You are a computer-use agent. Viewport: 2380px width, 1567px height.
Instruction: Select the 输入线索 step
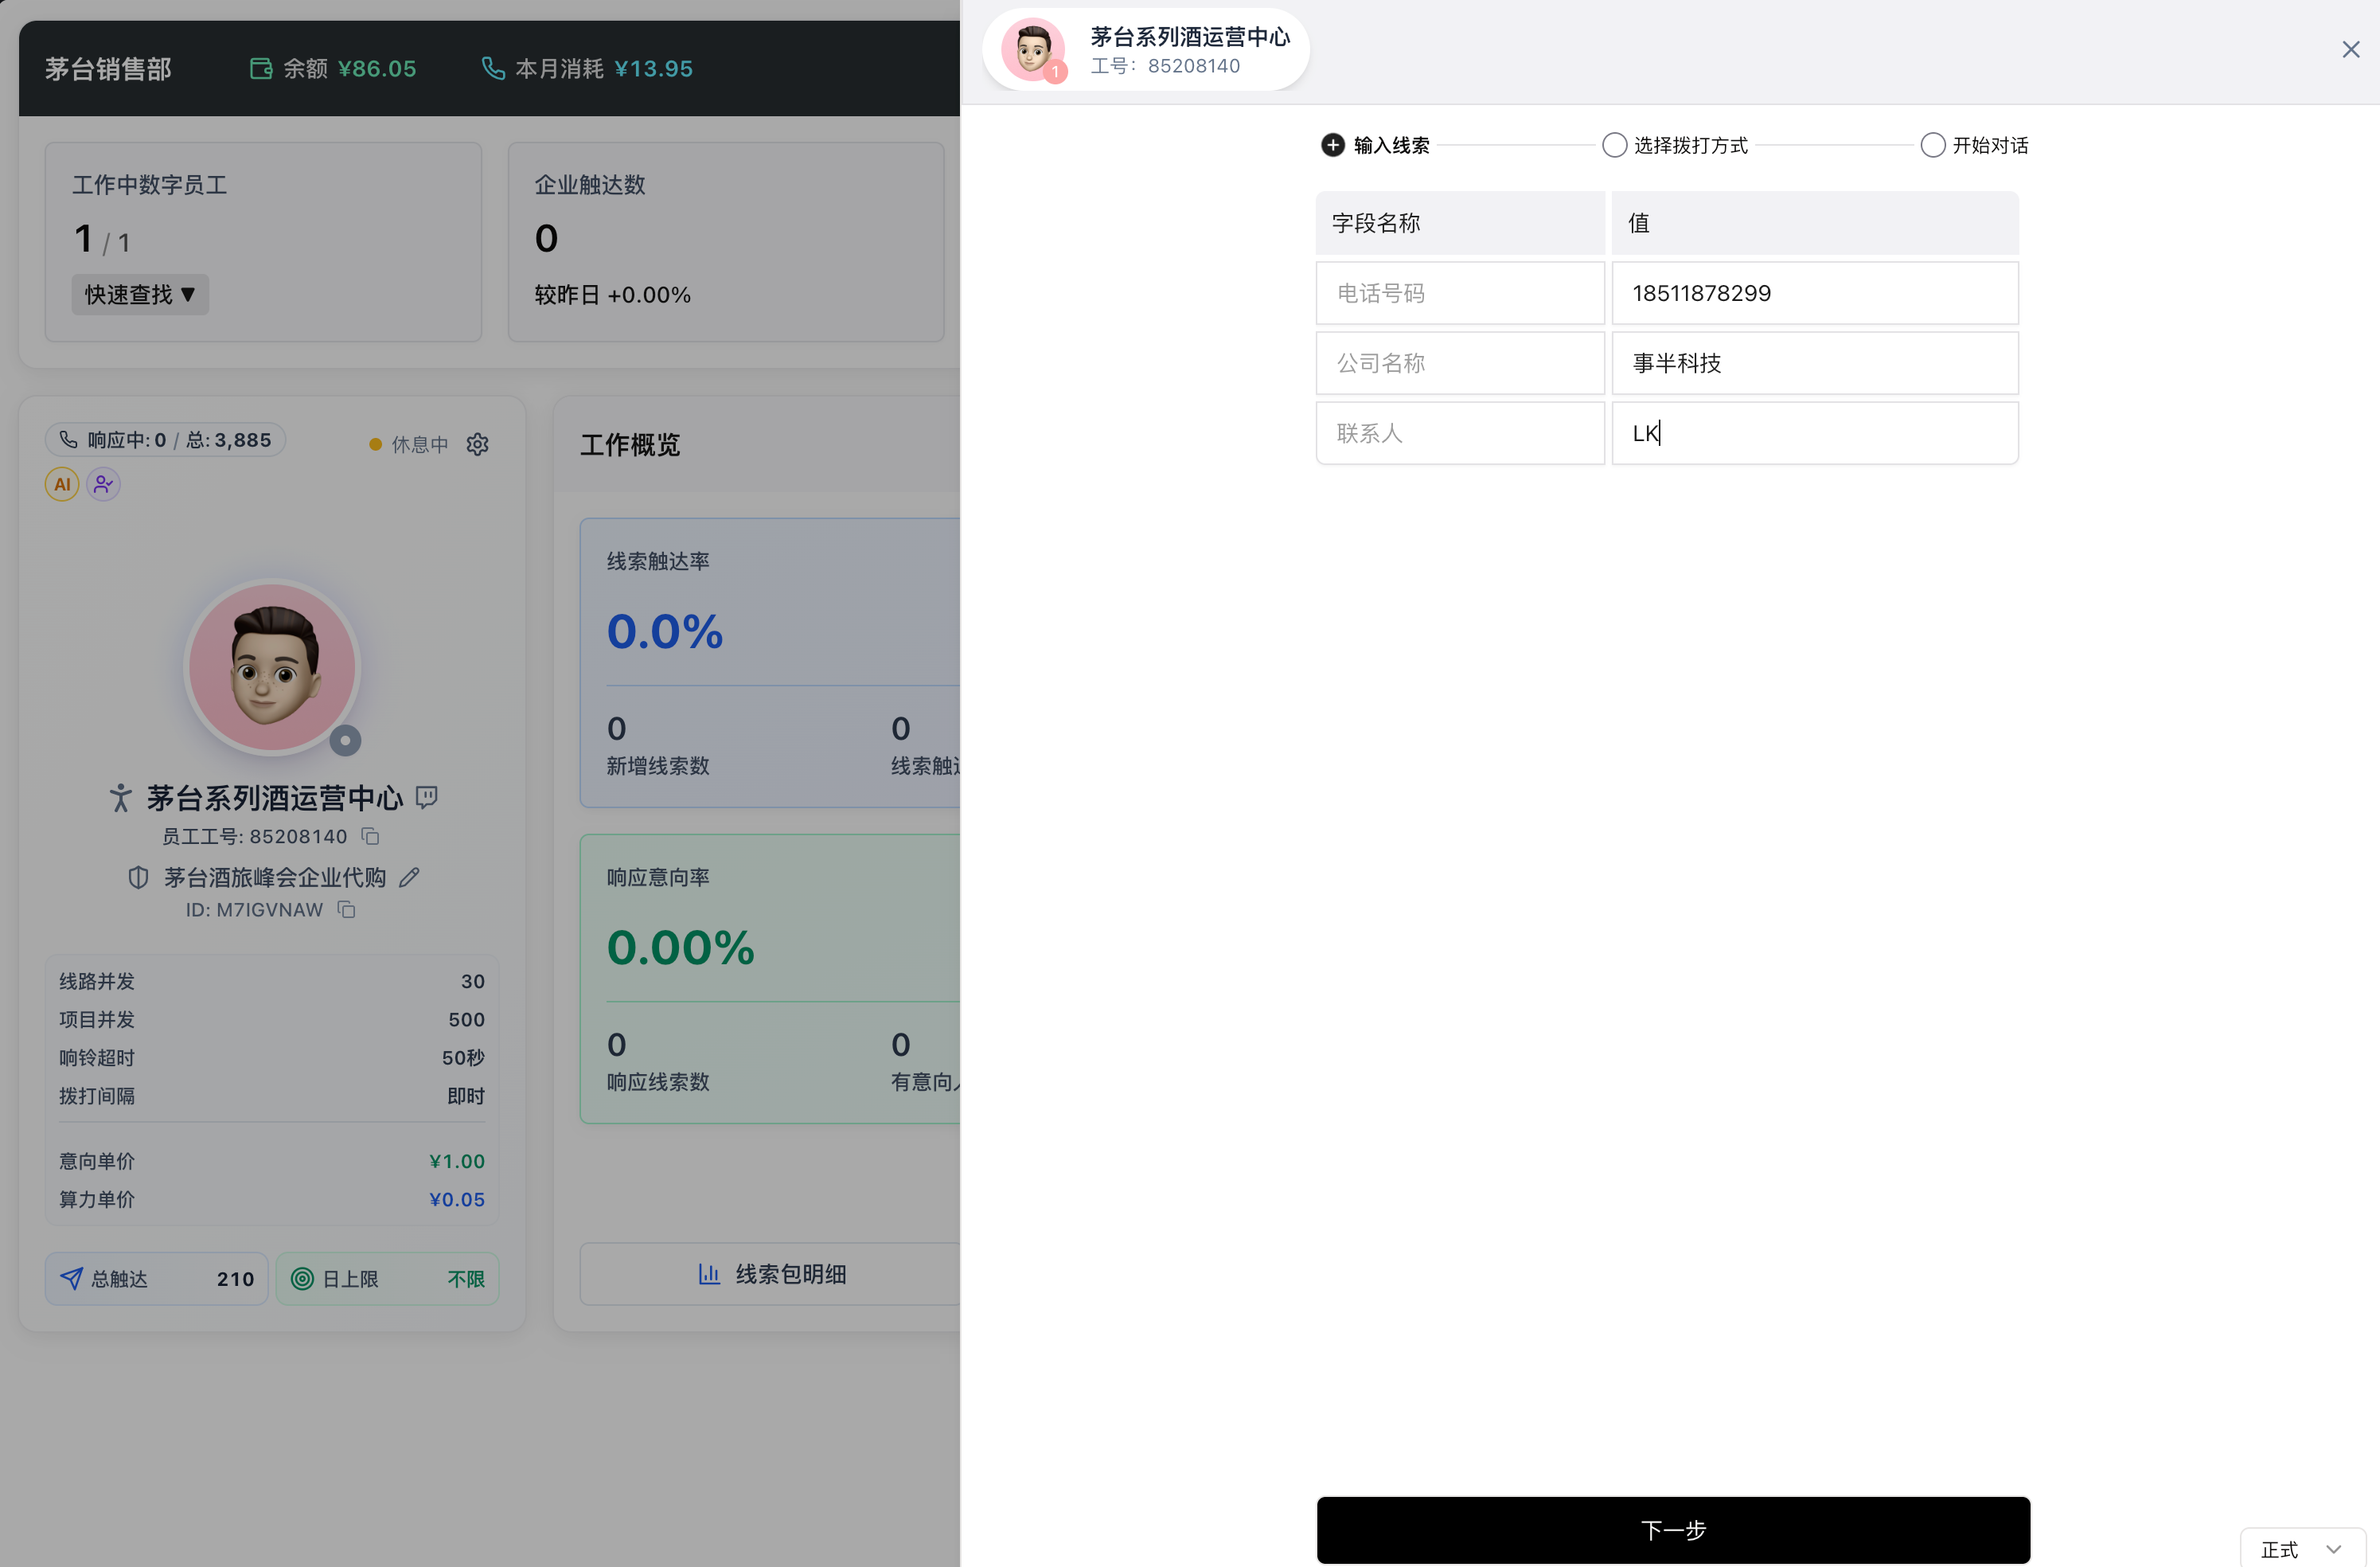click(1375, 145)
